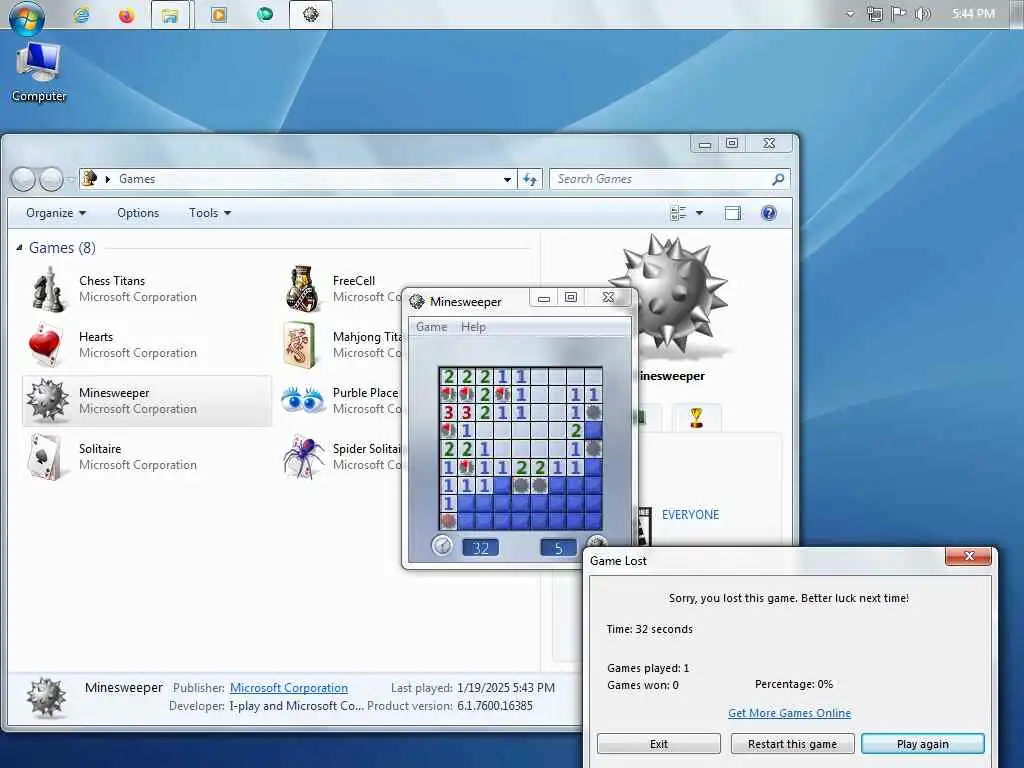Screen dimensions: 1024x768
Task: Open Firefox from the taskbar
Action: (x=126, y=15)
